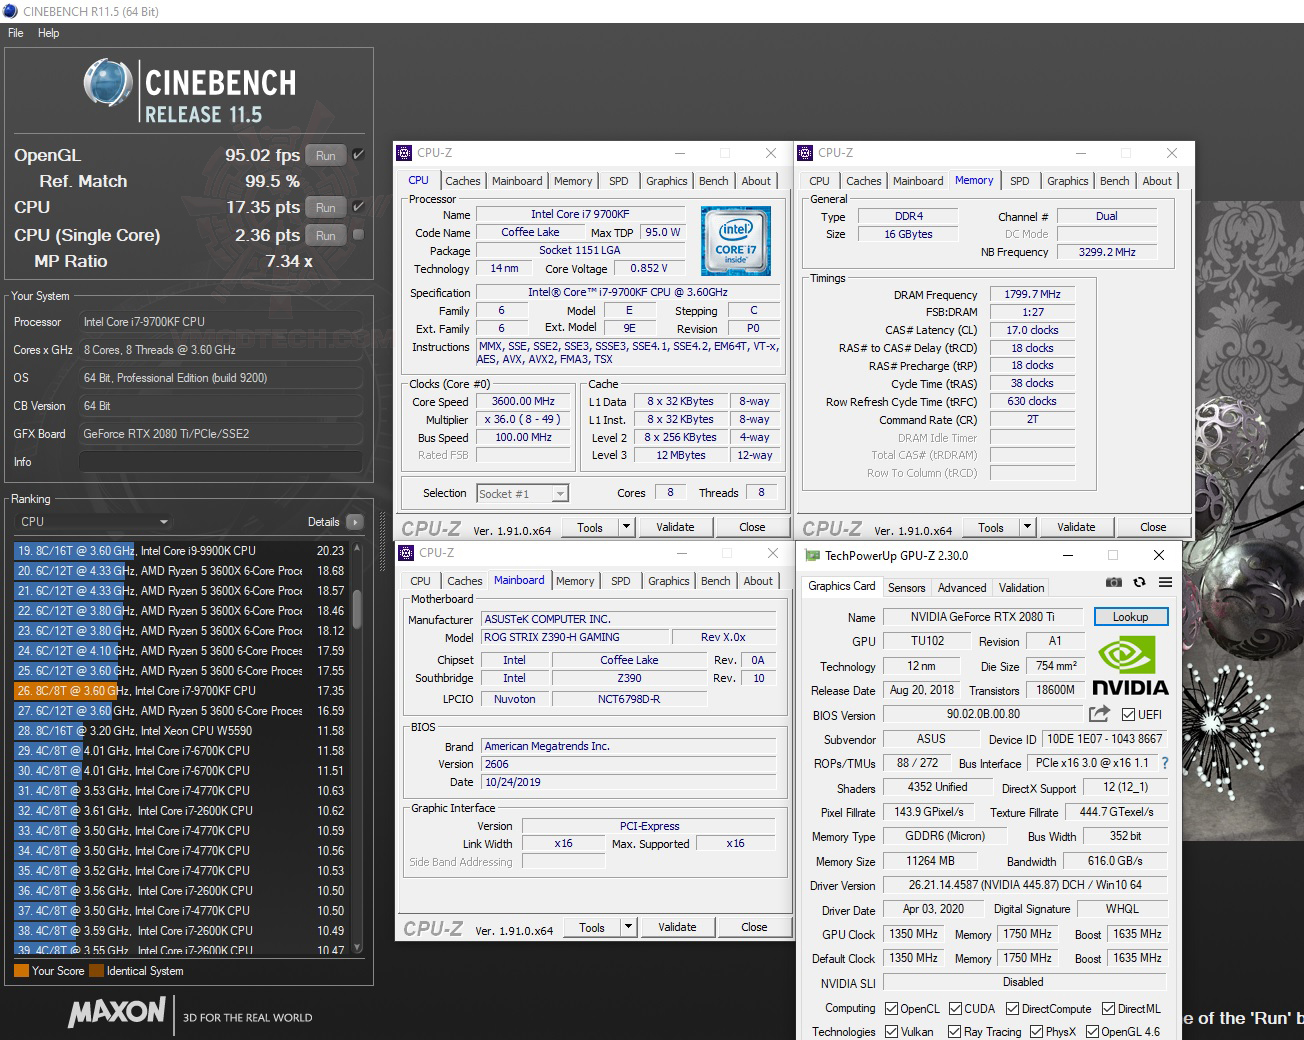The height and width of the screenshot is (1040, 1304).
Task: Click the Details arrow icon in Ranking
Action: tap(354, 522)
